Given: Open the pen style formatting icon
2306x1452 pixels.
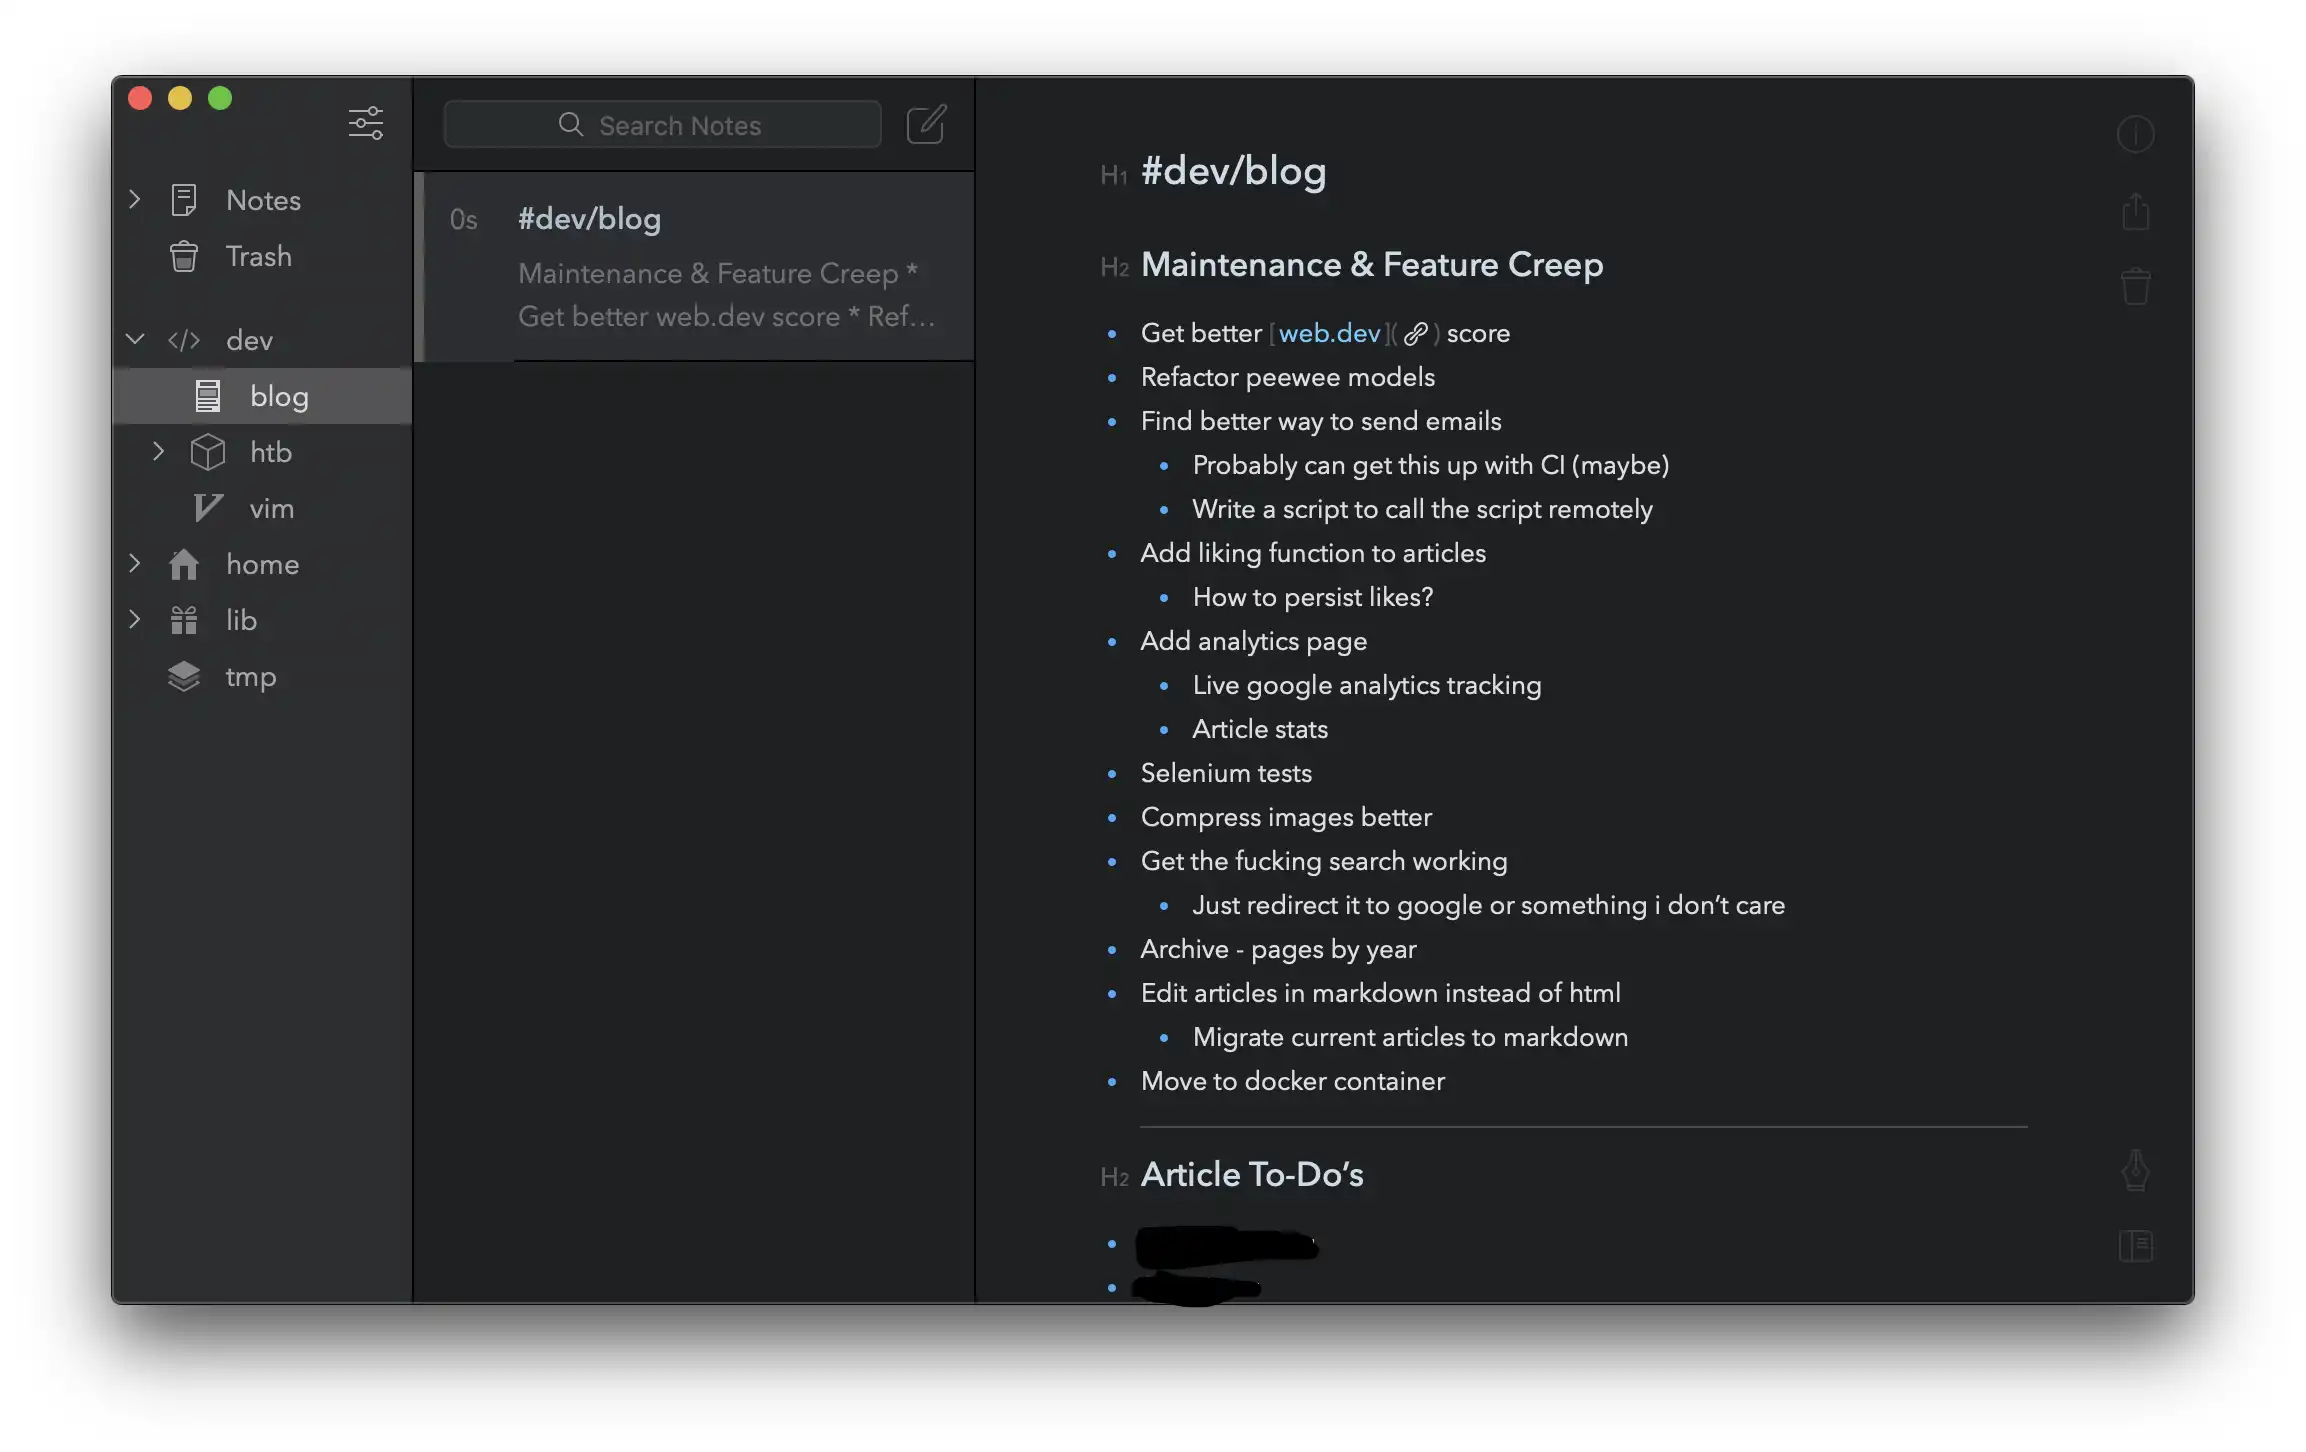Looking at the screenshot, I should click(x=2135, y=1170).
